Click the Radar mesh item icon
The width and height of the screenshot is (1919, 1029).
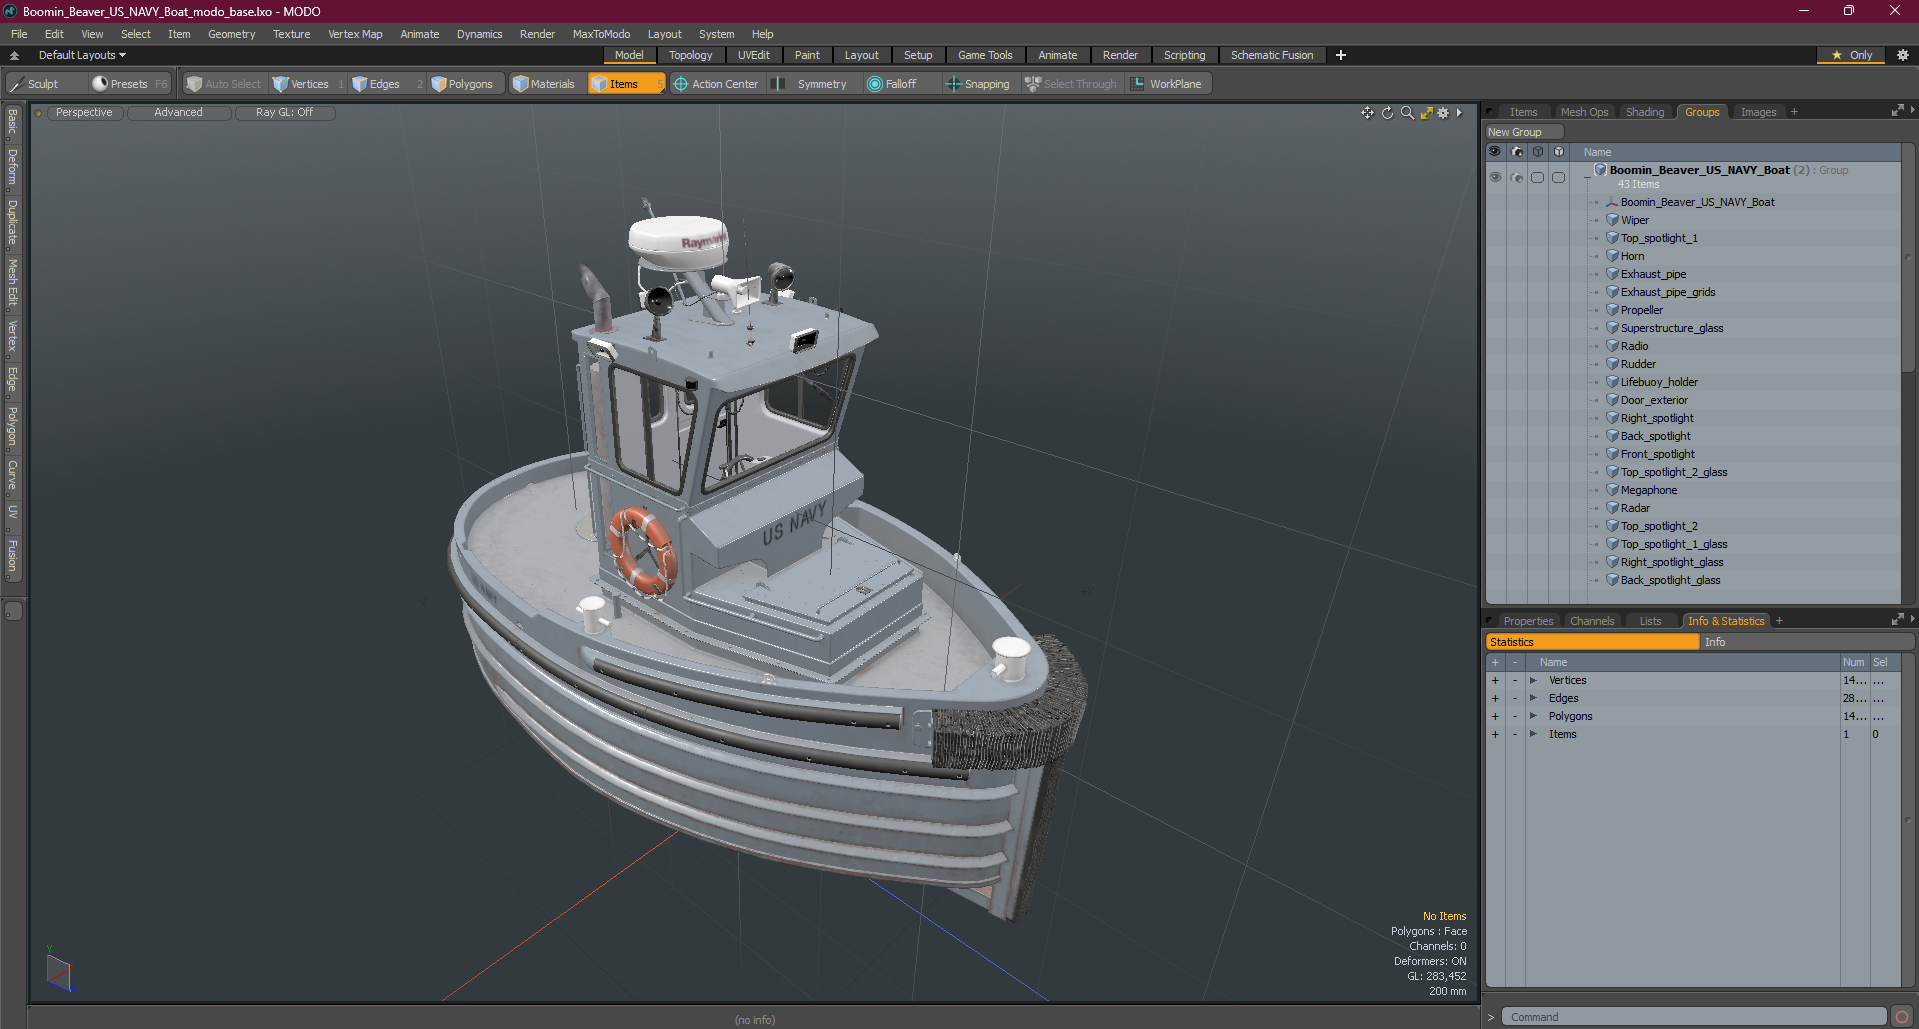(x=1612, y=508)
